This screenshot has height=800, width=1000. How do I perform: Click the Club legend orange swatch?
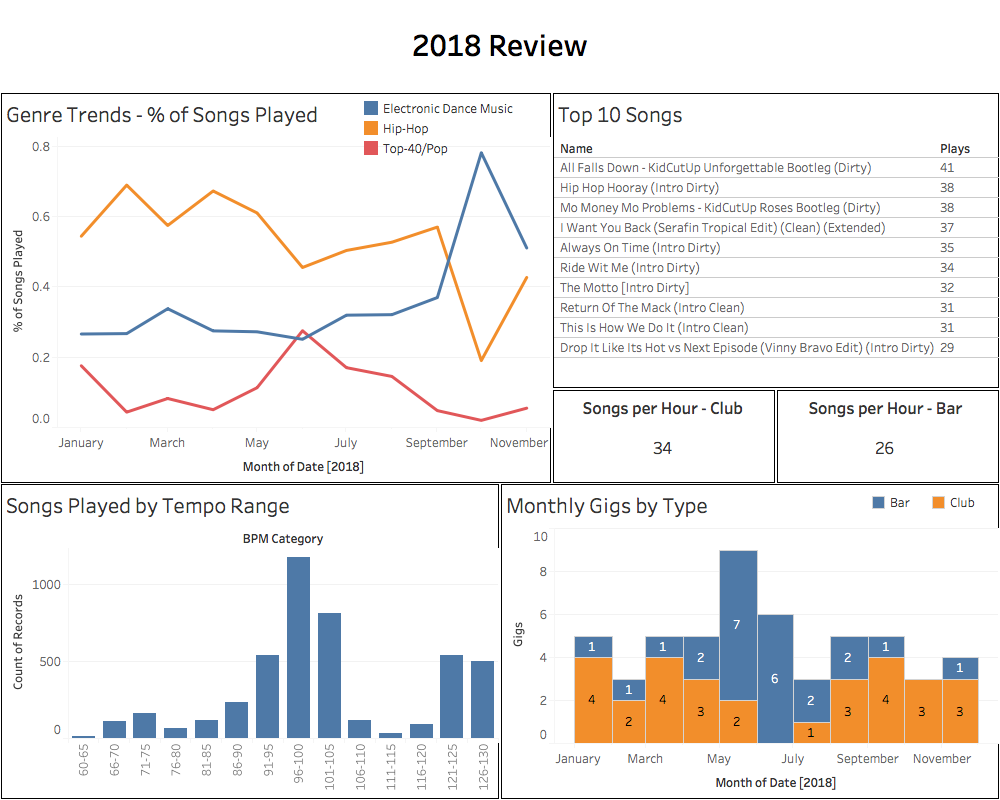(x=939, y=503)
